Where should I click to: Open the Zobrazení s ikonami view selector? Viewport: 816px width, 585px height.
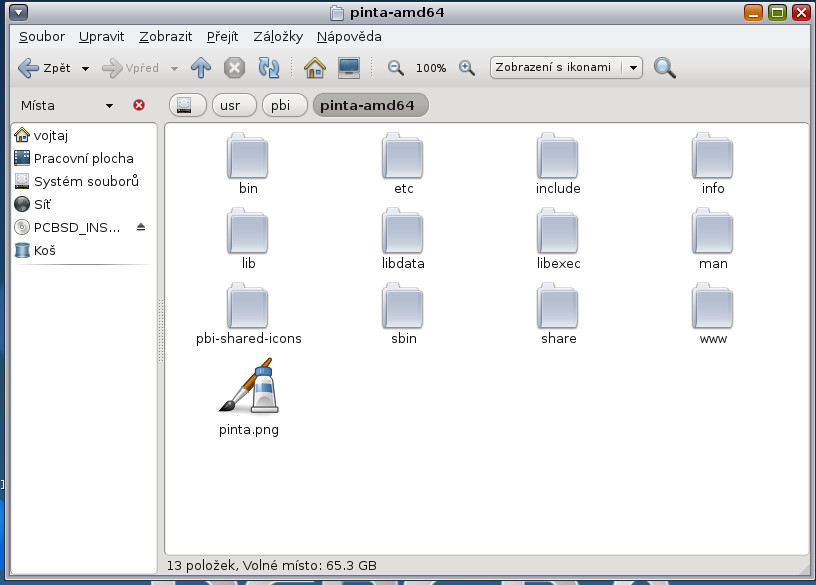(x=565, y=68)
